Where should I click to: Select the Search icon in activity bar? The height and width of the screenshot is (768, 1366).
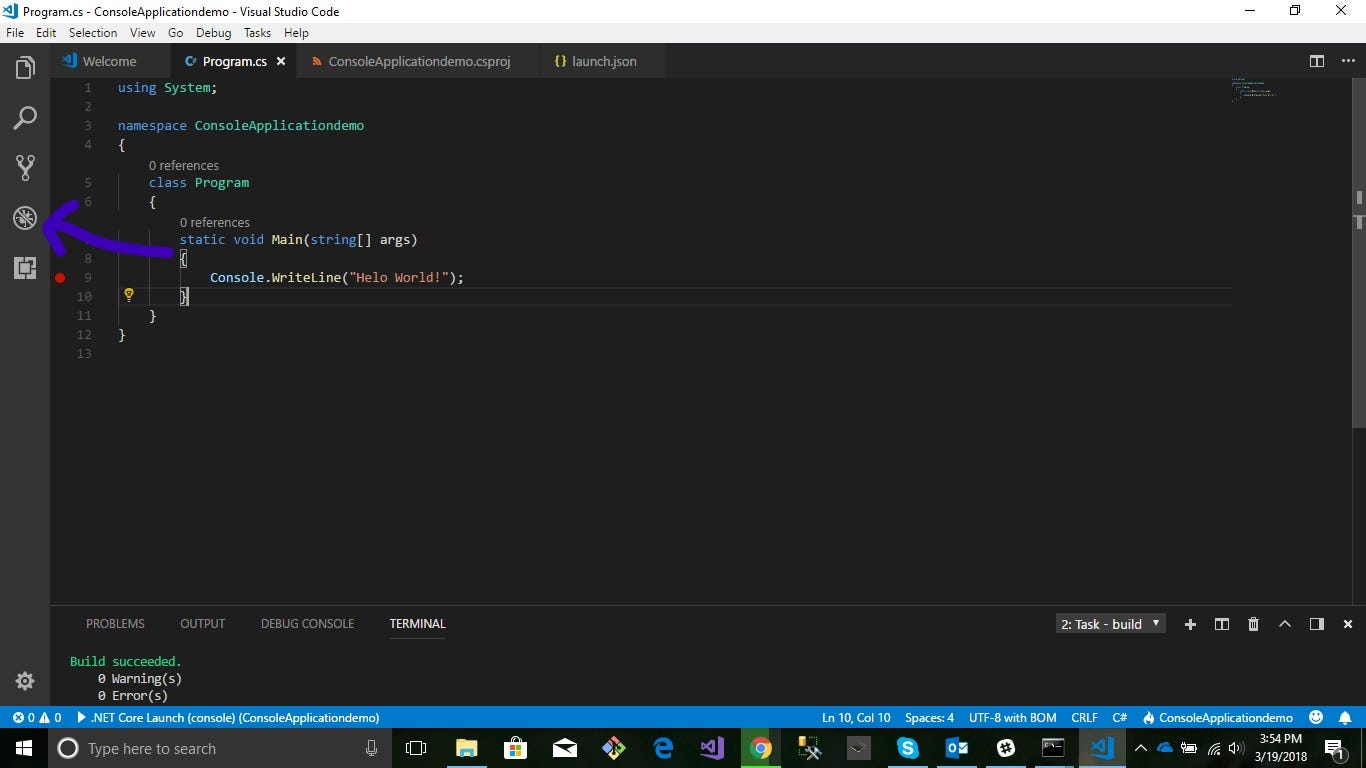click(25, 117)
